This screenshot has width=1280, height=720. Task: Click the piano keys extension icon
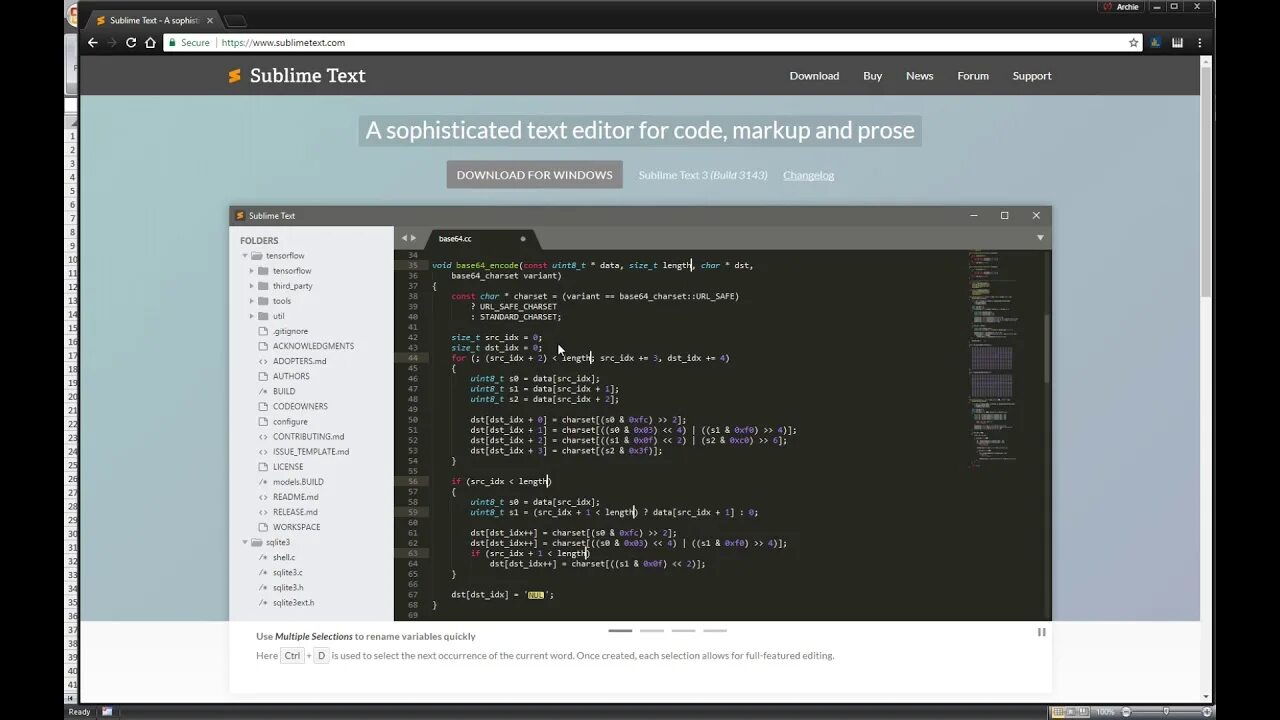coord(1177,43)
